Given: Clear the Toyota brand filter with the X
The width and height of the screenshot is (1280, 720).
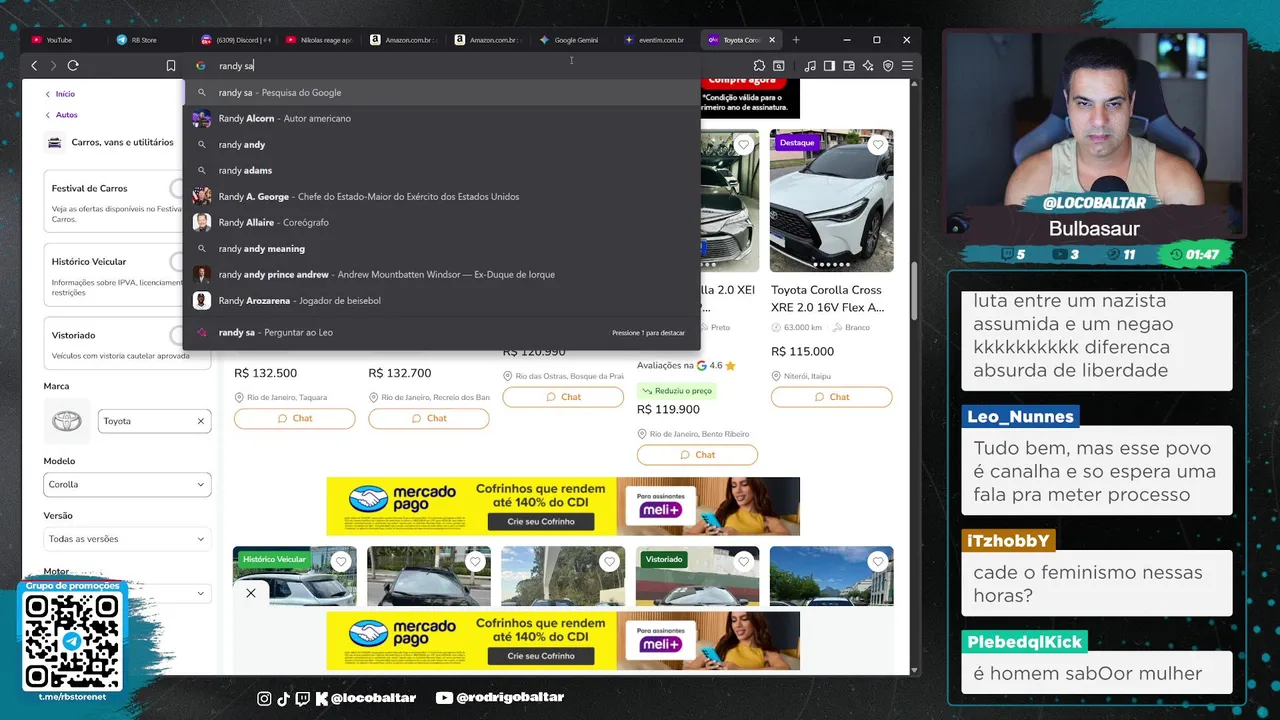Looking at the screenshot, I should (200, 421).
